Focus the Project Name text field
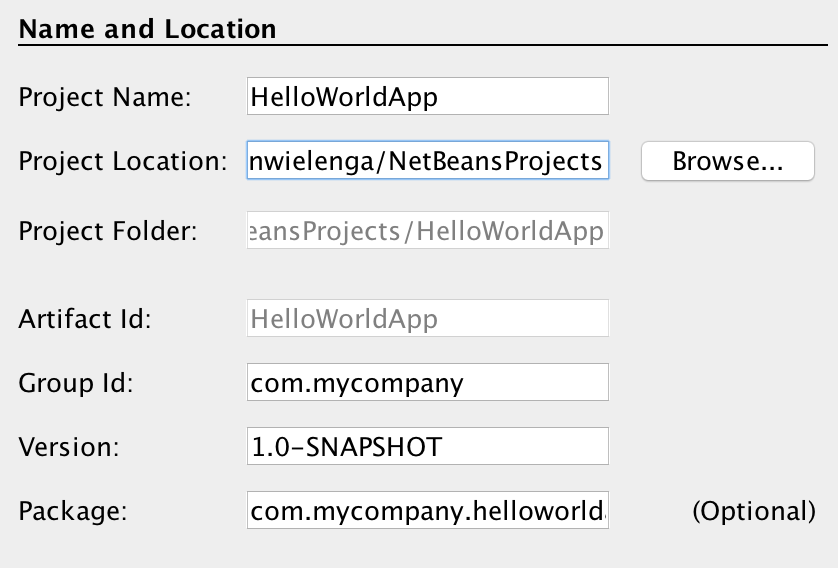 click(x=427, y=97)
